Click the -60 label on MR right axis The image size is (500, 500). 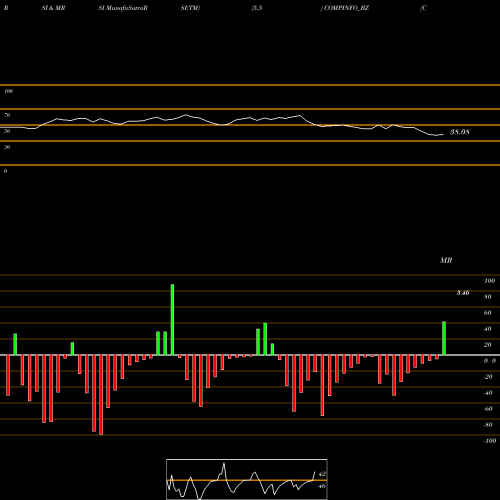(488, 409)
